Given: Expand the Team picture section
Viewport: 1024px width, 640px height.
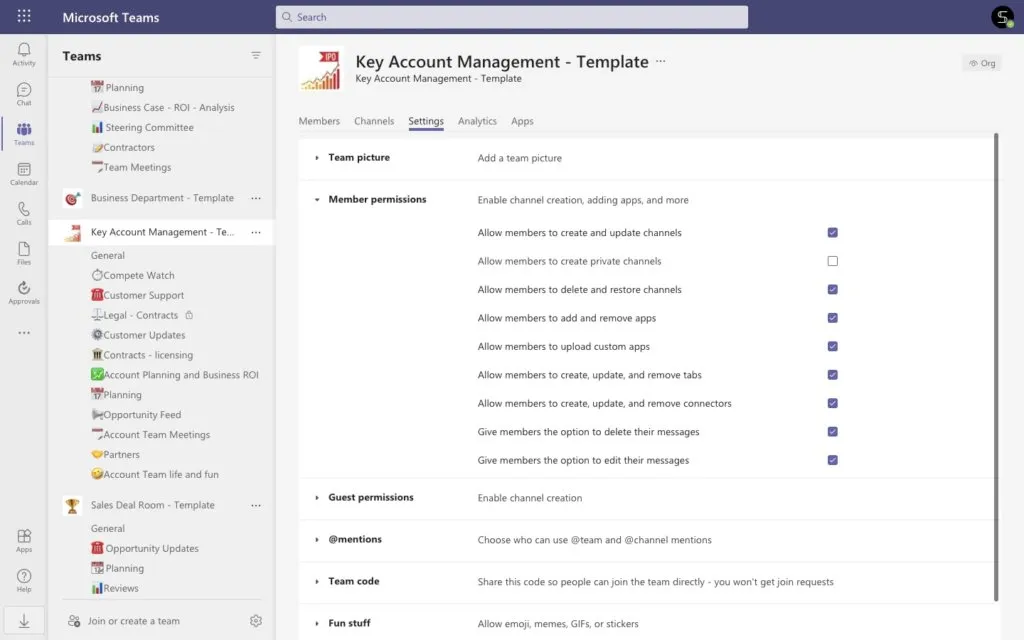Looking at the screenshot, I should (x=317, y=158).
